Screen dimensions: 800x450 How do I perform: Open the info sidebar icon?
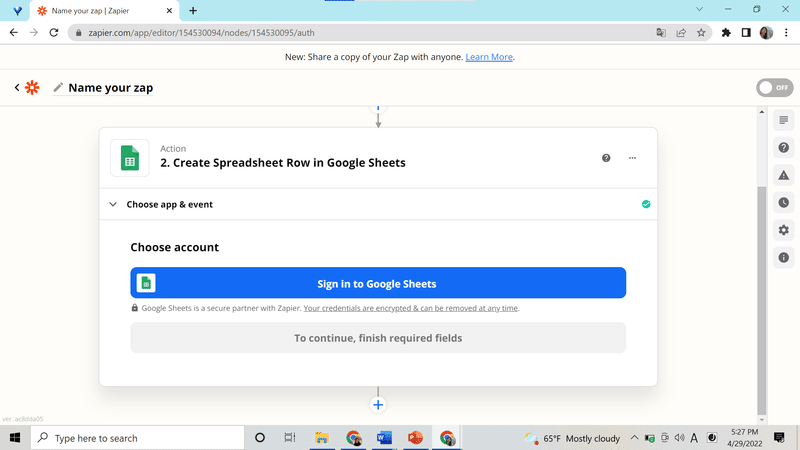click(x=784, y=258)
